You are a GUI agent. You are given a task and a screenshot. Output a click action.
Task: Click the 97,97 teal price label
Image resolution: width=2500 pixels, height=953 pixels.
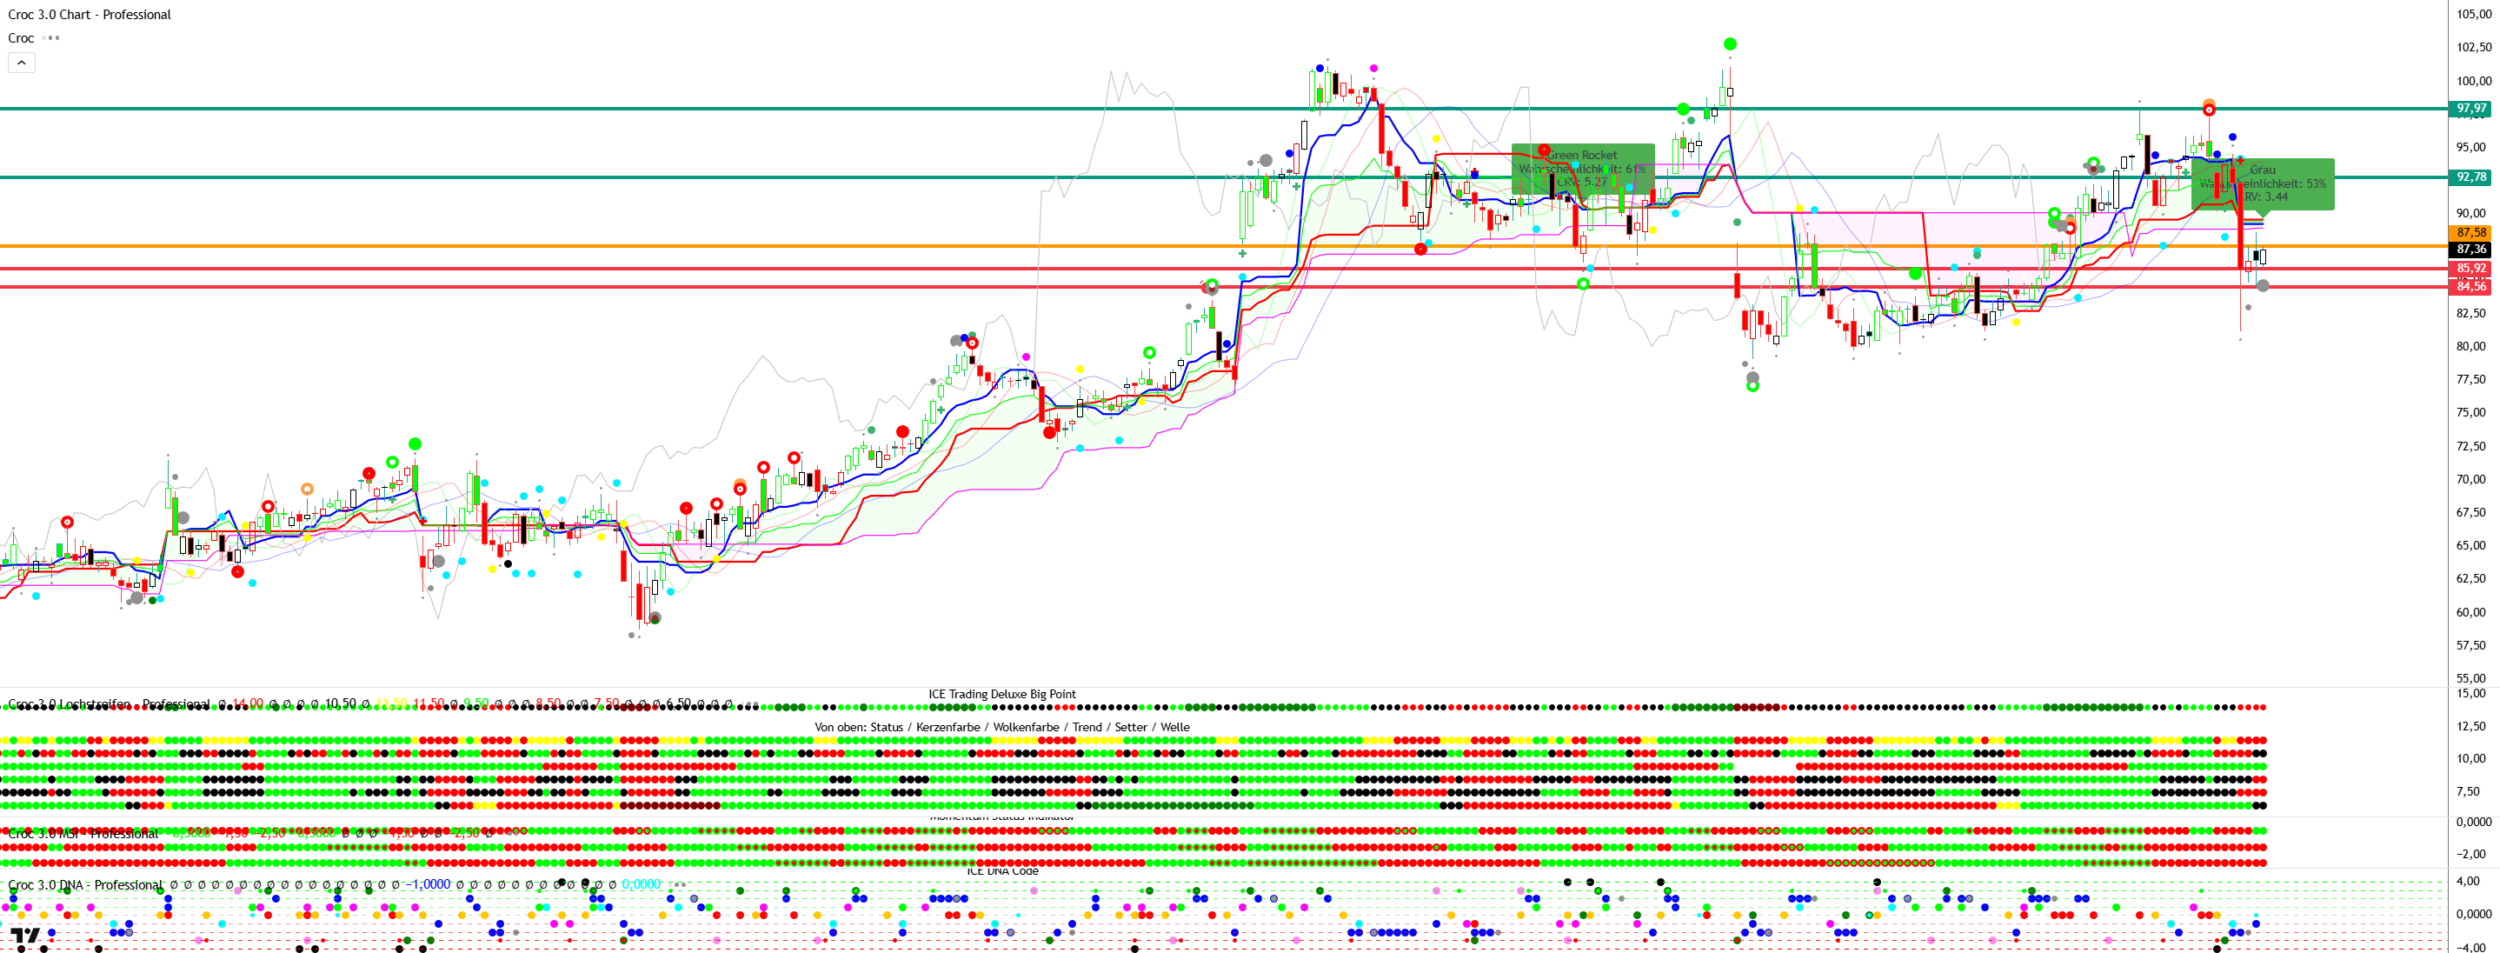[2471, 109]
